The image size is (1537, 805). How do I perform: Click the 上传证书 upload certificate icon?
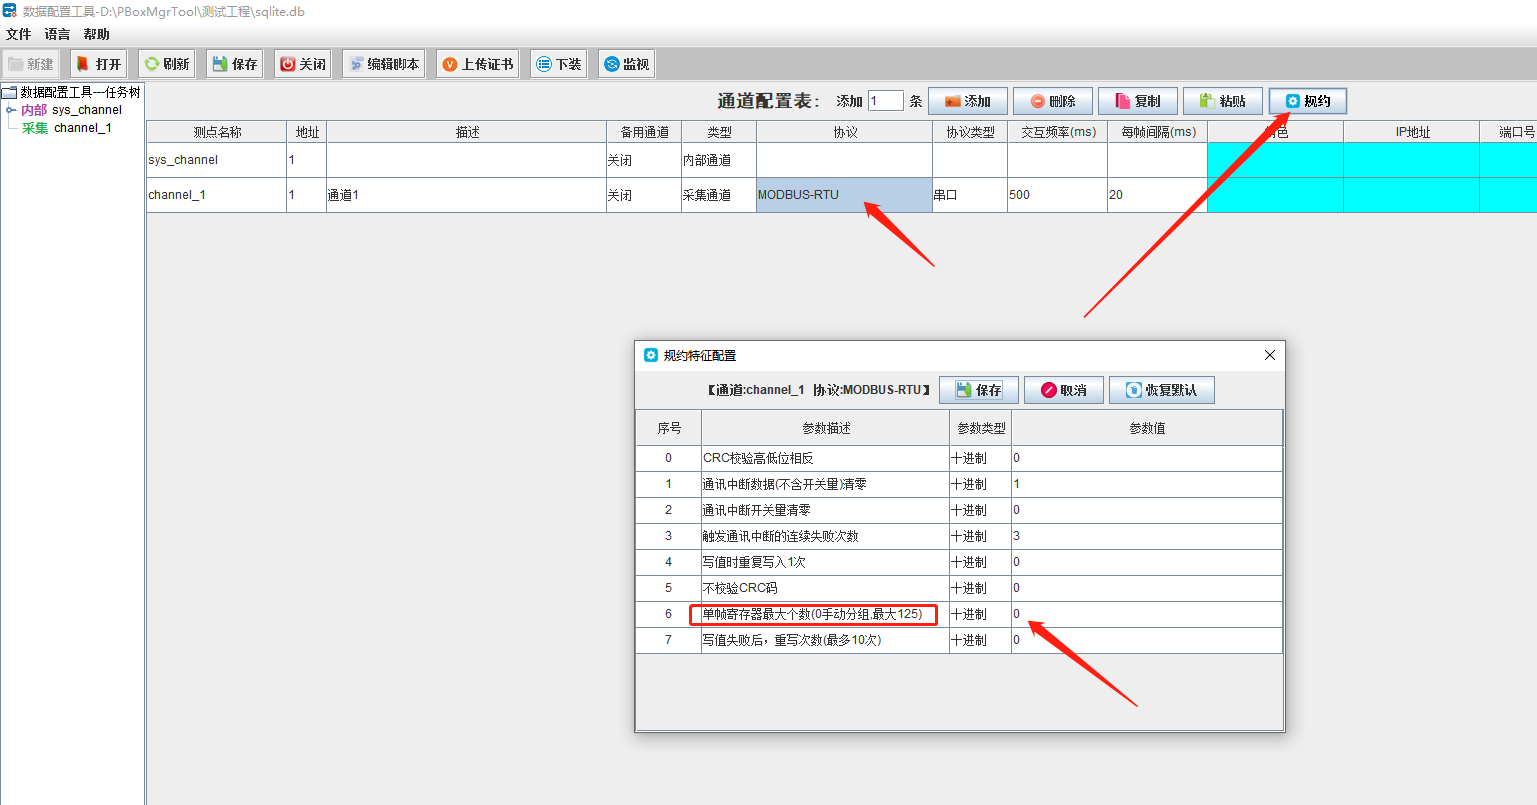click(477, 64)
